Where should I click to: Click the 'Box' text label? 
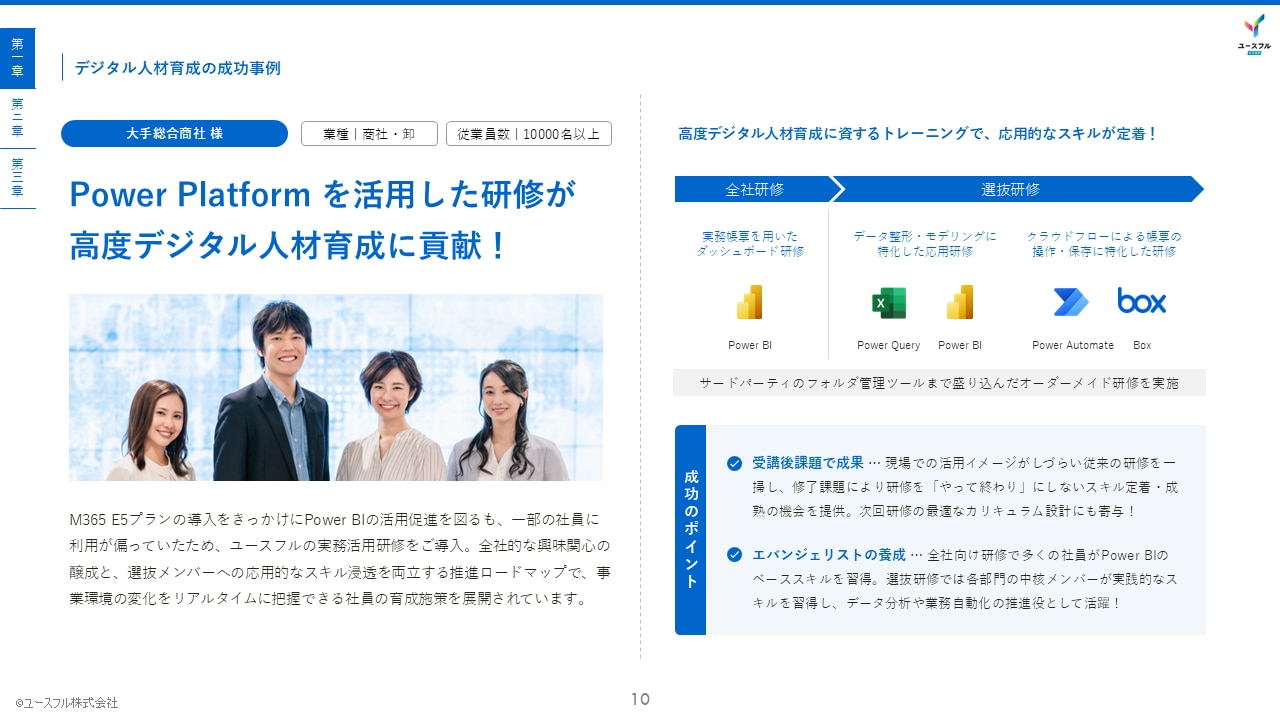(1142, 345)
